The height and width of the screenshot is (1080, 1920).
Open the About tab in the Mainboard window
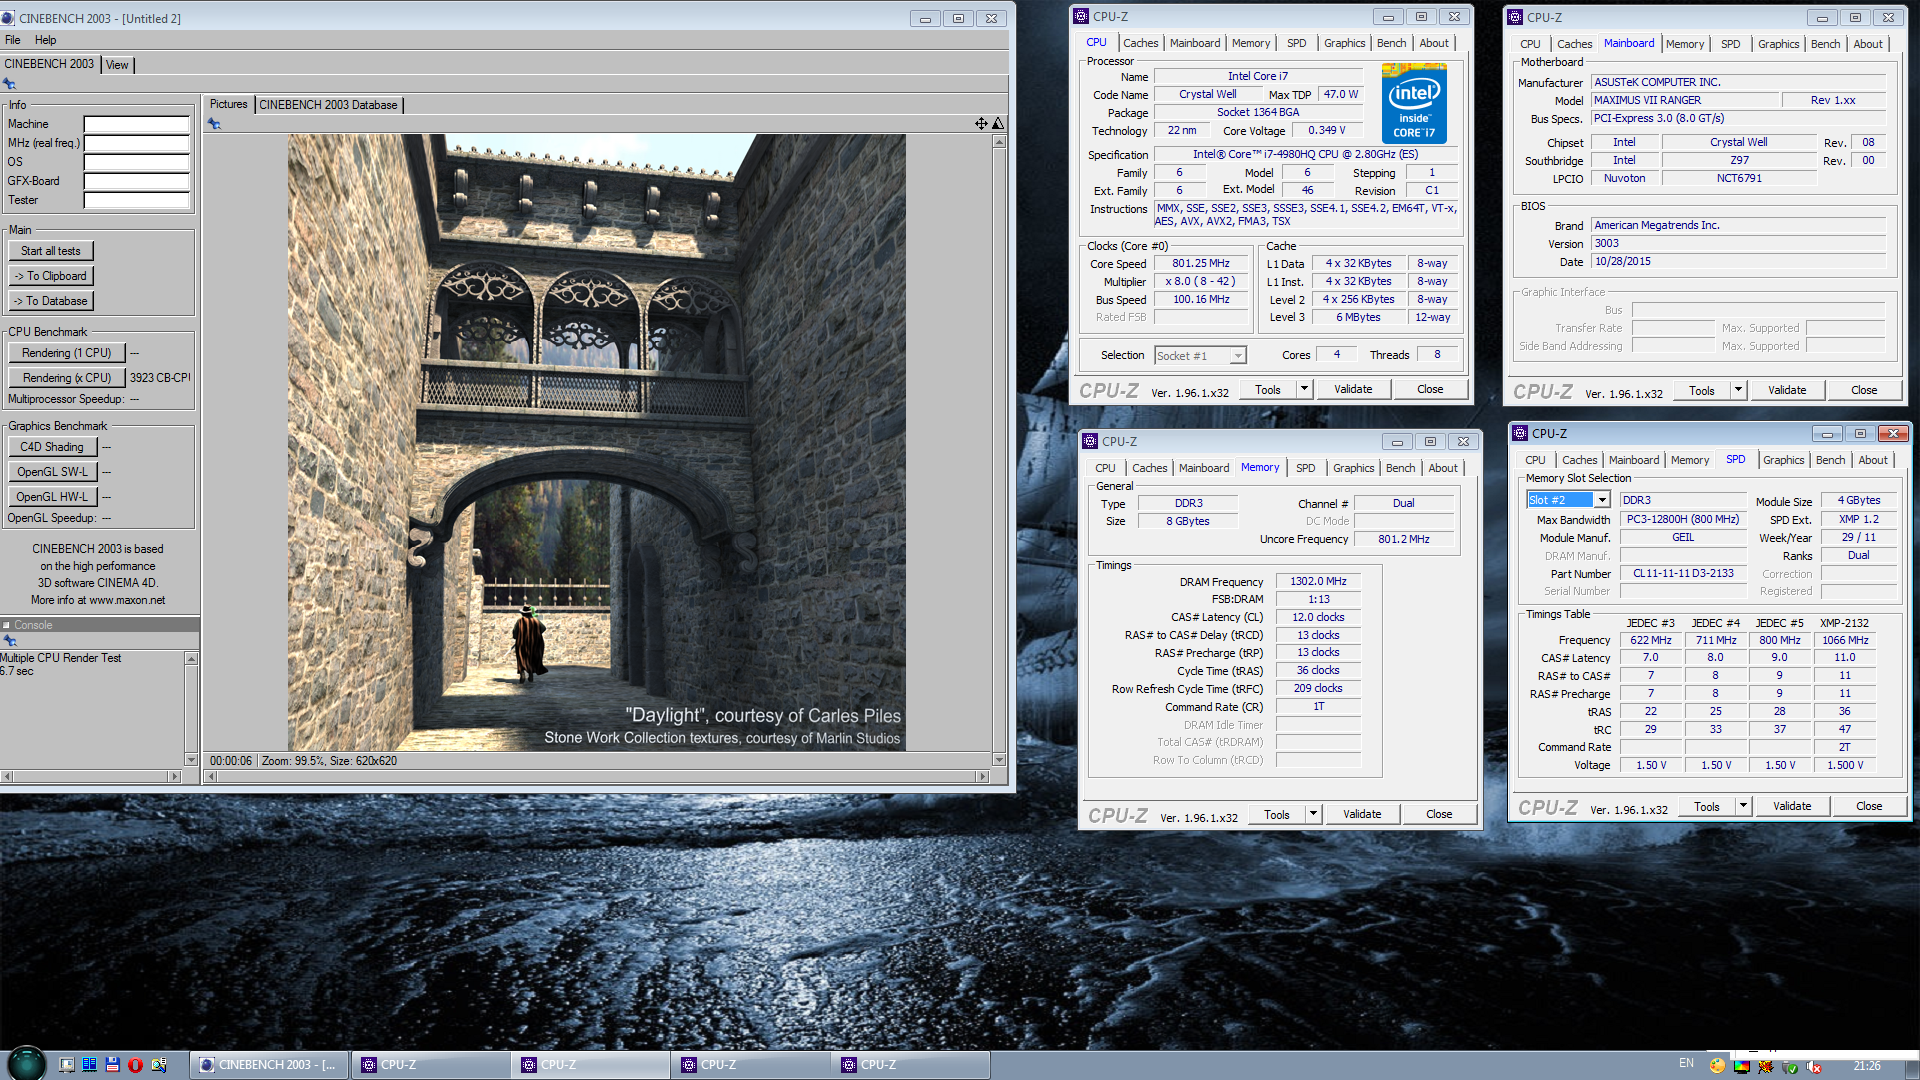click(x=1867, y=44)
